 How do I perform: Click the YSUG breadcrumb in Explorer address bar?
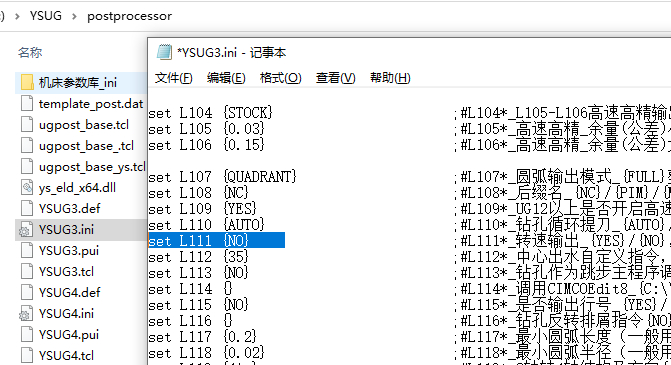point(45,16)
